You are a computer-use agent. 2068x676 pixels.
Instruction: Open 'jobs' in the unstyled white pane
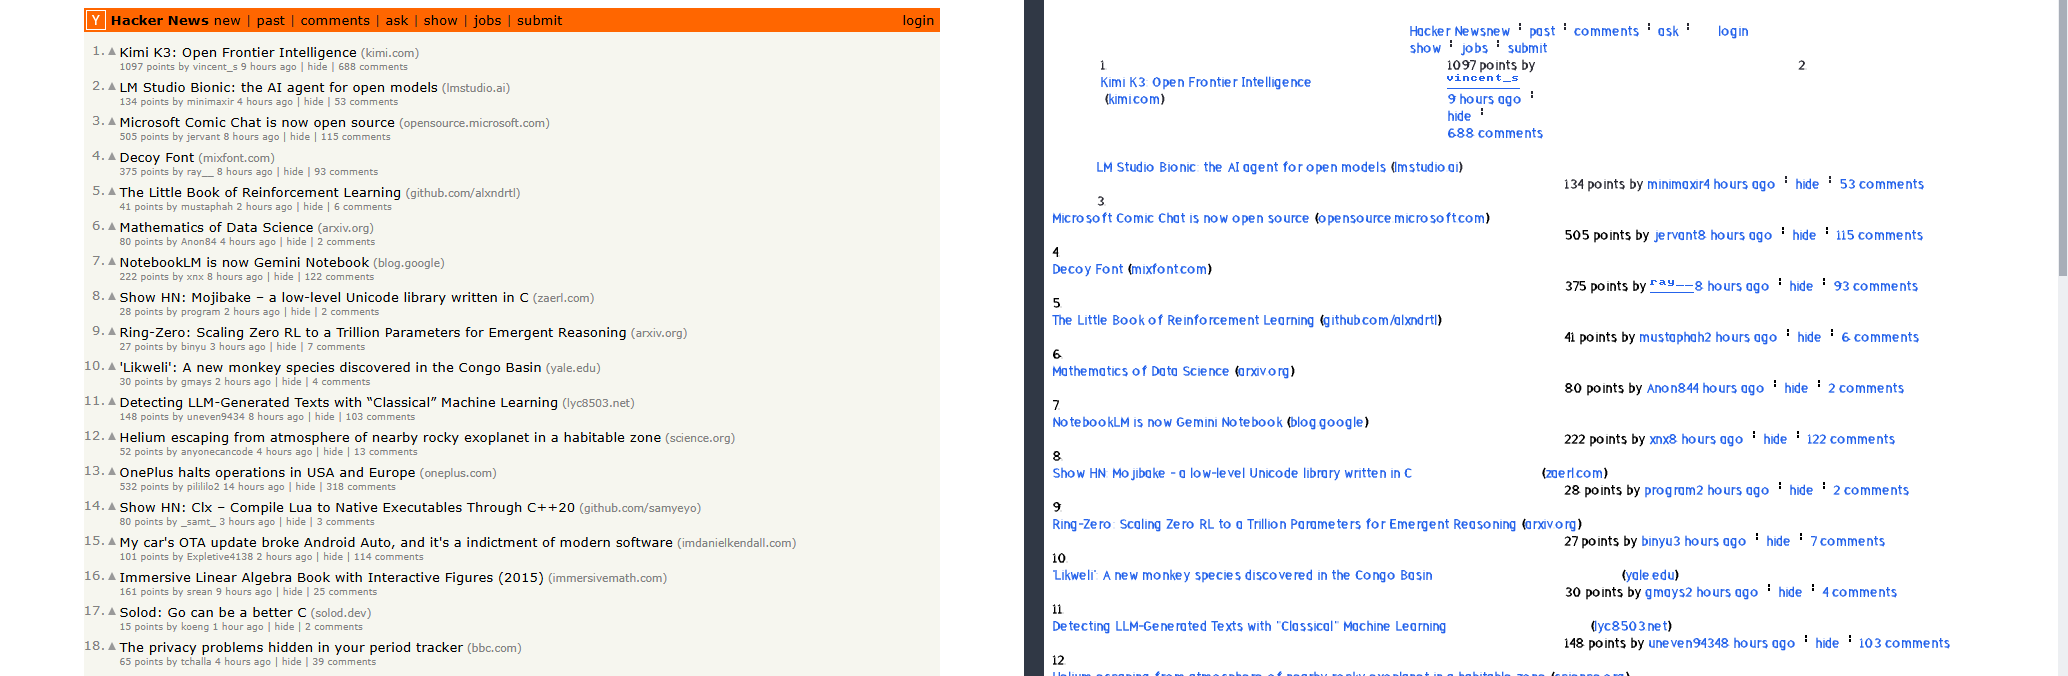point(1474,48)
